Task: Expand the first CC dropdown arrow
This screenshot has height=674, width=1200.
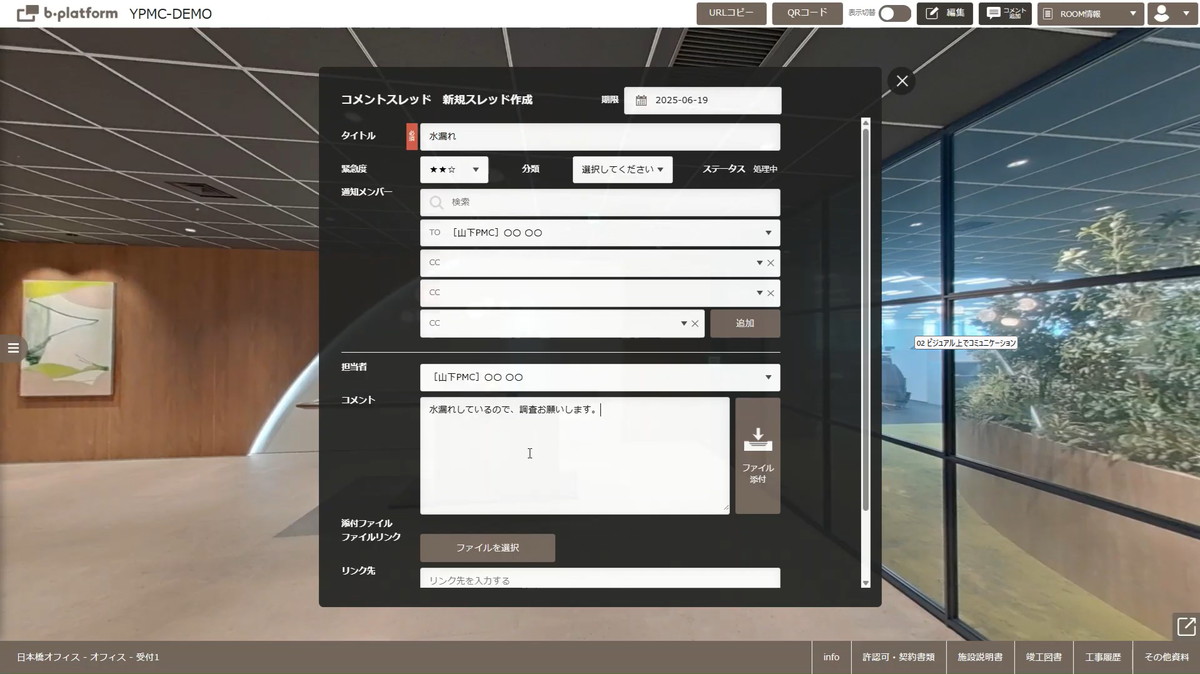Action: 760,263
